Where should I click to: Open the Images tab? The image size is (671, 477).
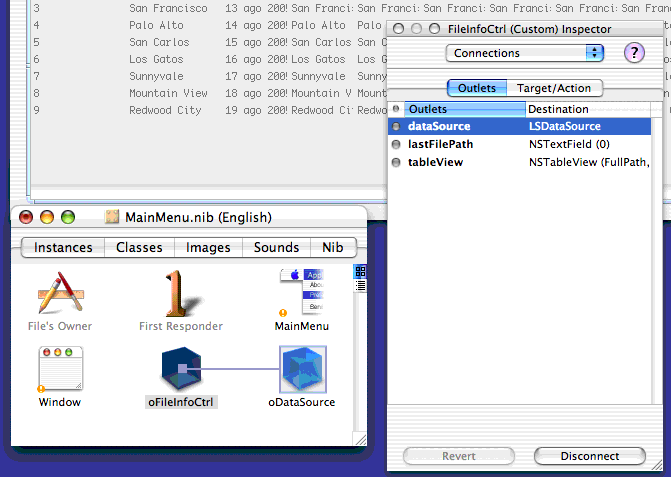point(208,247)
